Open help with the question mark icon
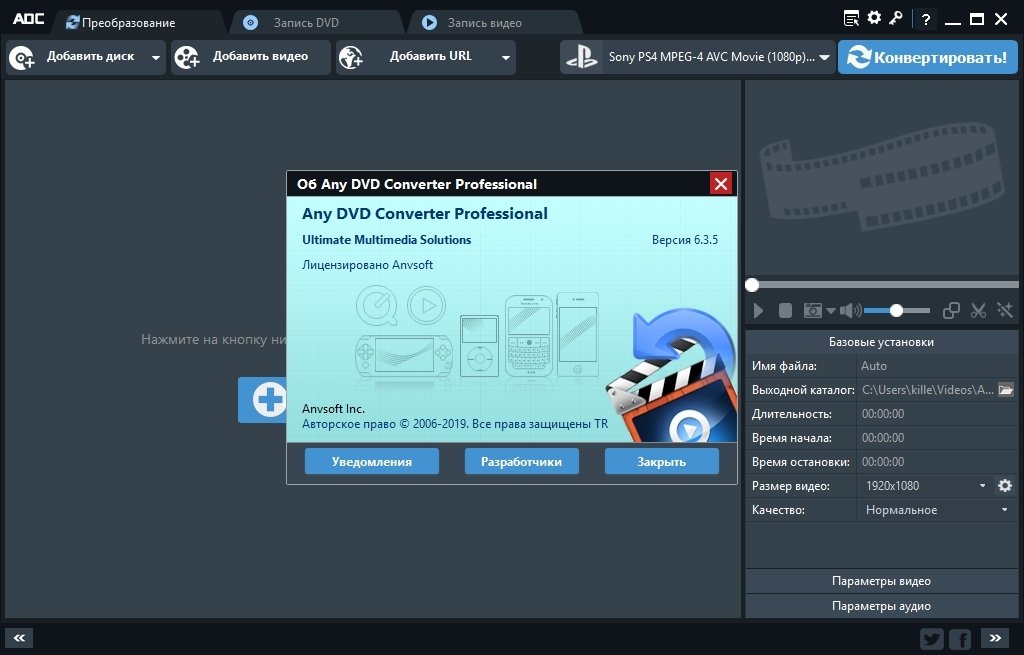1024x655 pixels. click(x=925, y=20)
